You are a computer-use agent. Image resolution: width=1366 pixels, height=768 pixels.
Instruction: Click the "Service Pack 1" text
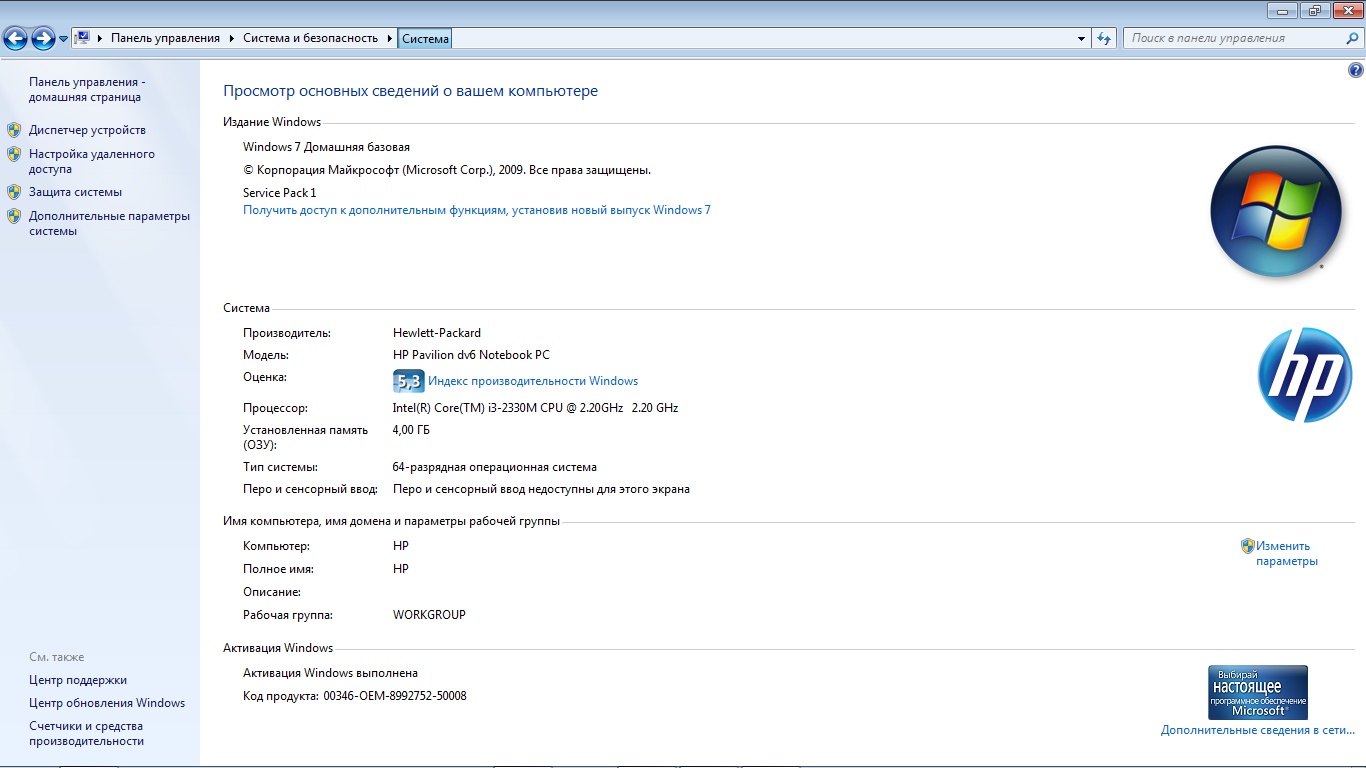279,193
